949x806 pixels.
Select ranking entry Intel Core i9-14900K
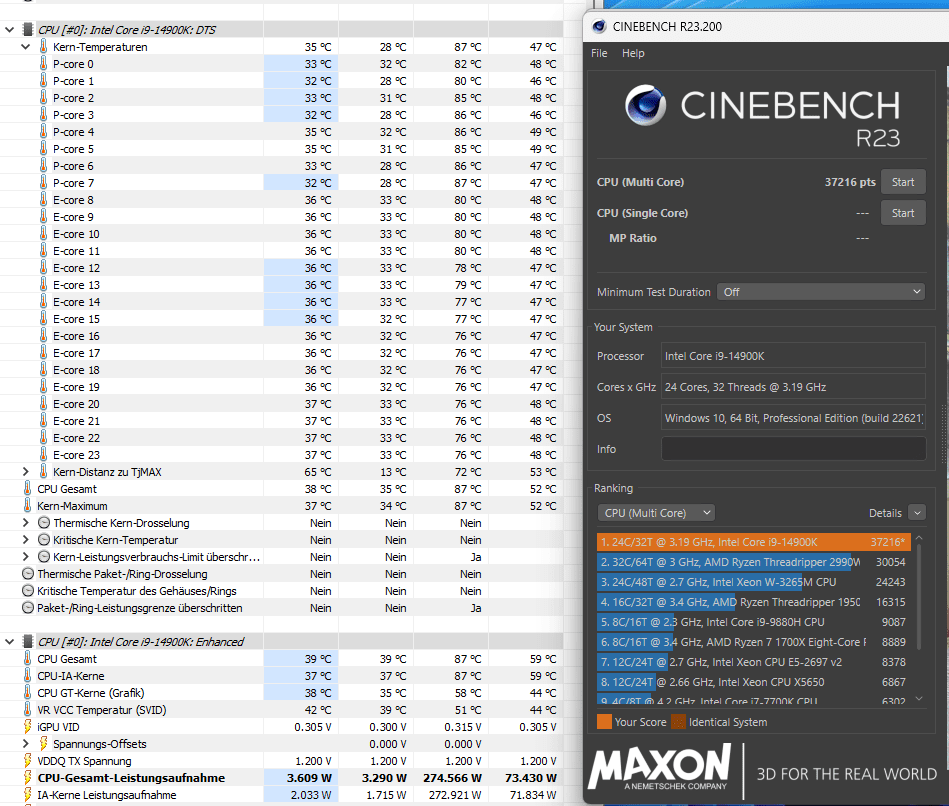[x=754, y=542]
